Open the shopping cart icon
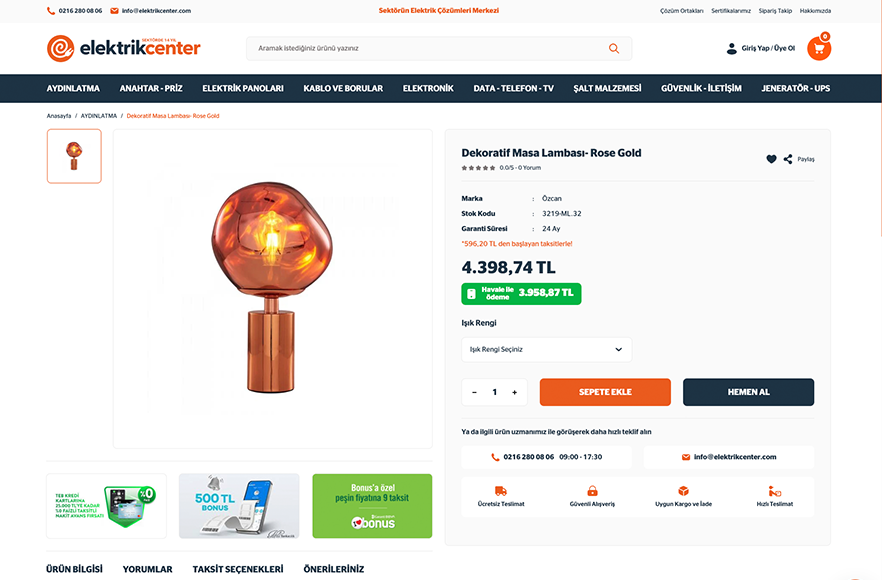882x580 pixels. pos(819,48)
